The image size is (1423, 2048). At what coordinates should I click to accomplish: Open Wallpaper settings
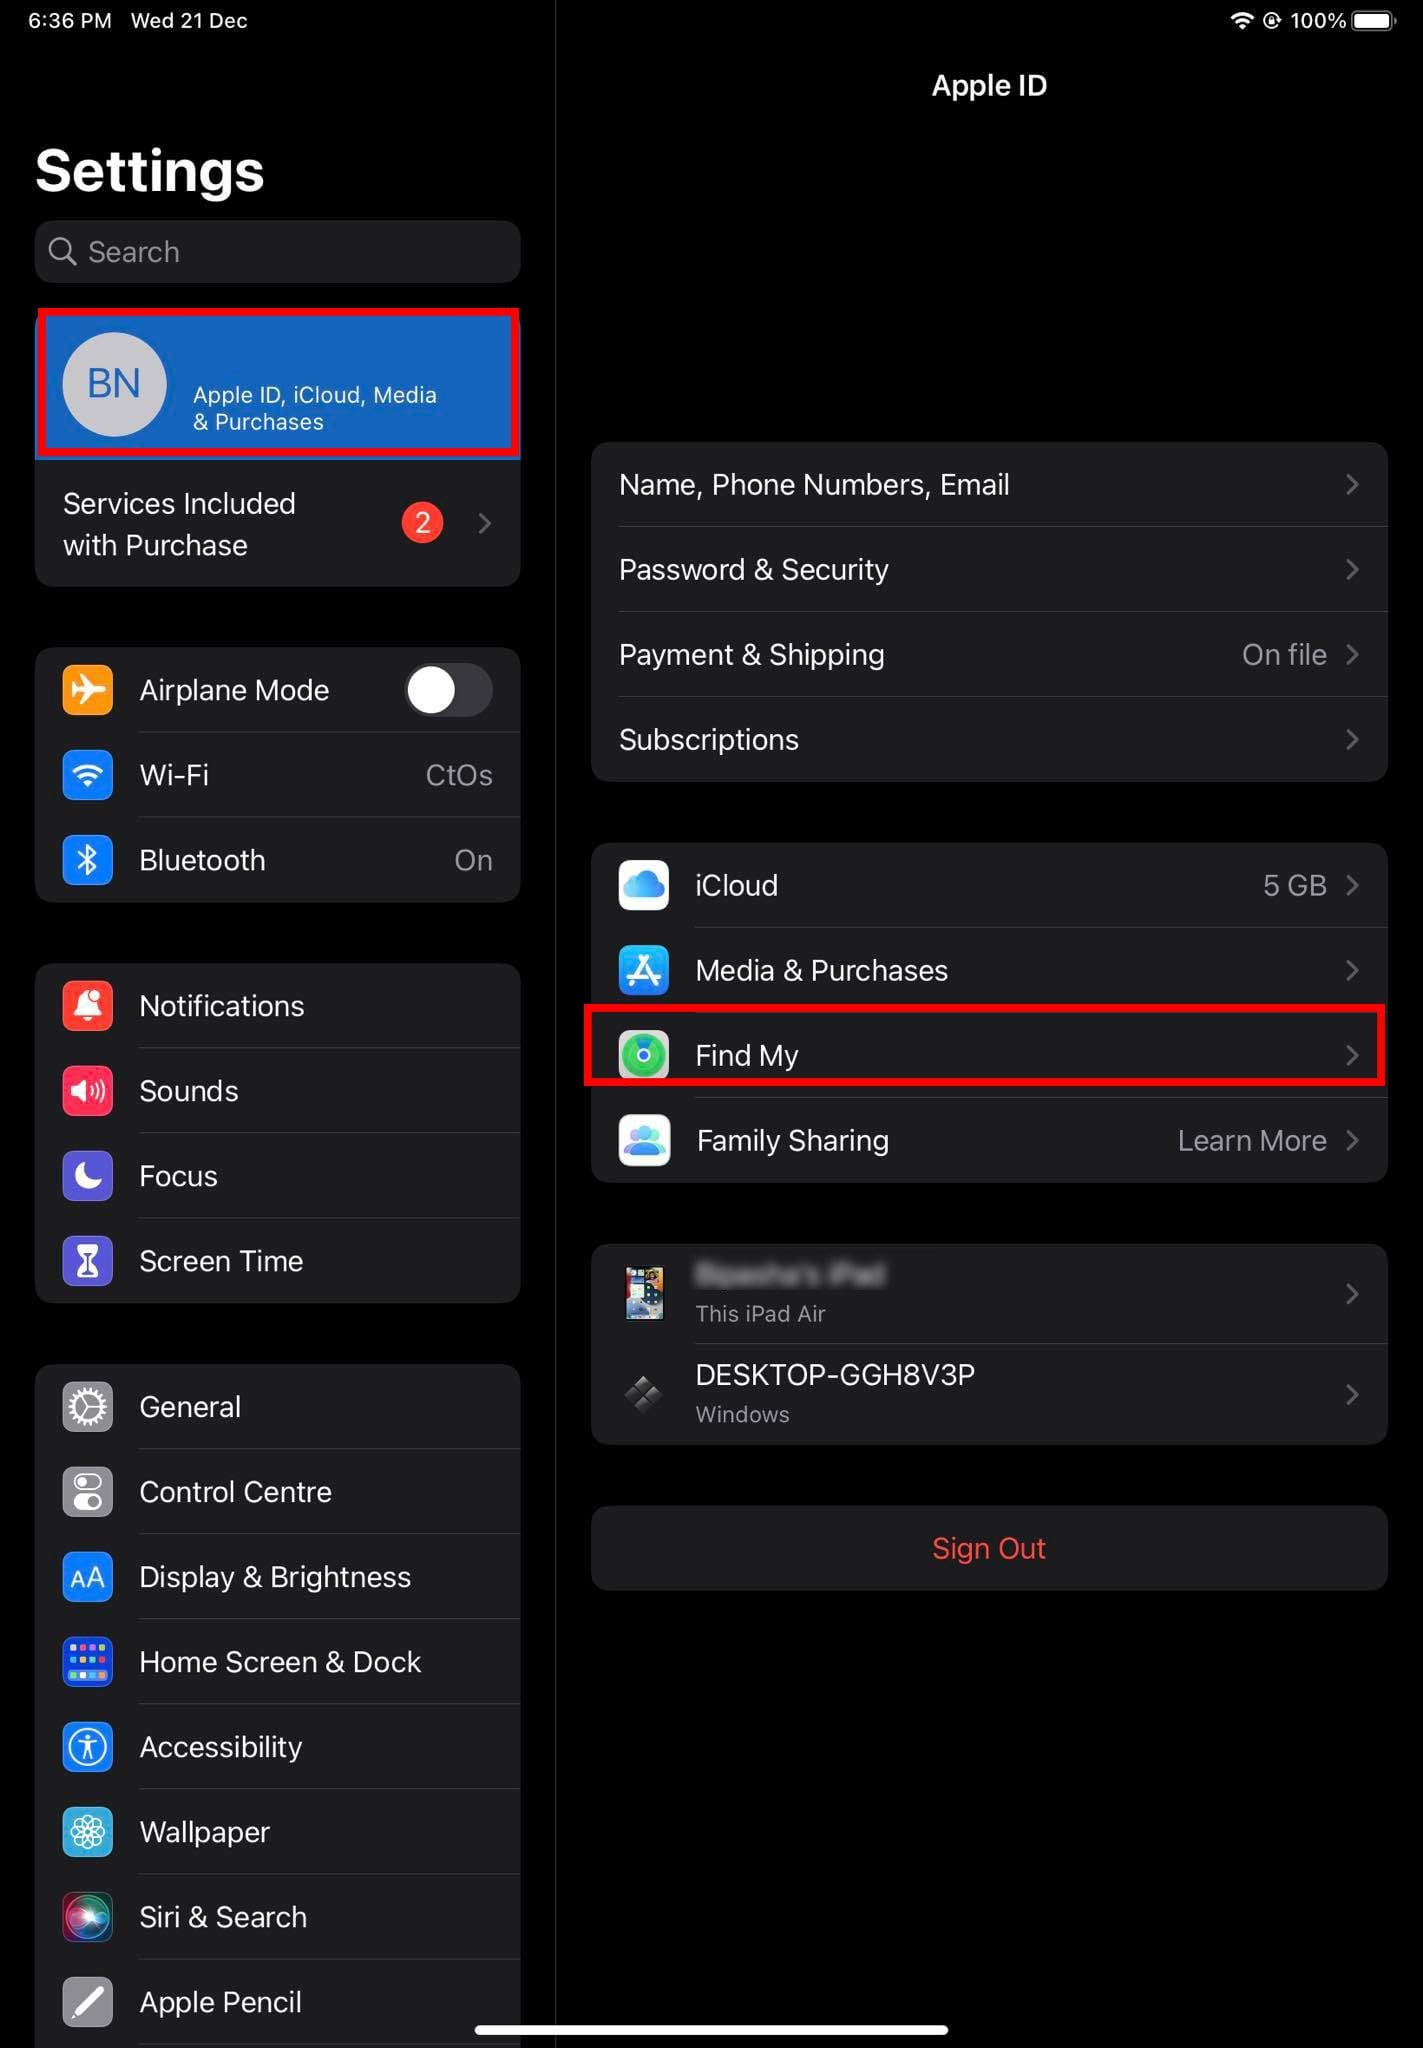point(278,1832)
